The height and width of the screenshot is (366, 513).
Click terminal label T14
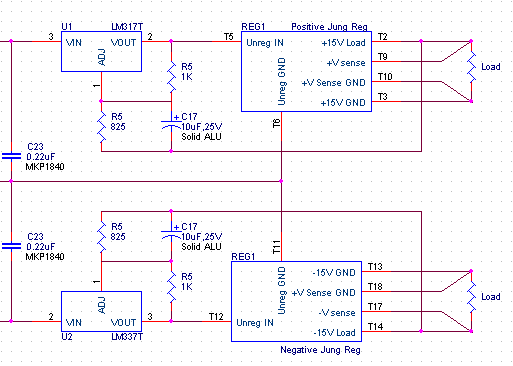click(x=375, y=327)
